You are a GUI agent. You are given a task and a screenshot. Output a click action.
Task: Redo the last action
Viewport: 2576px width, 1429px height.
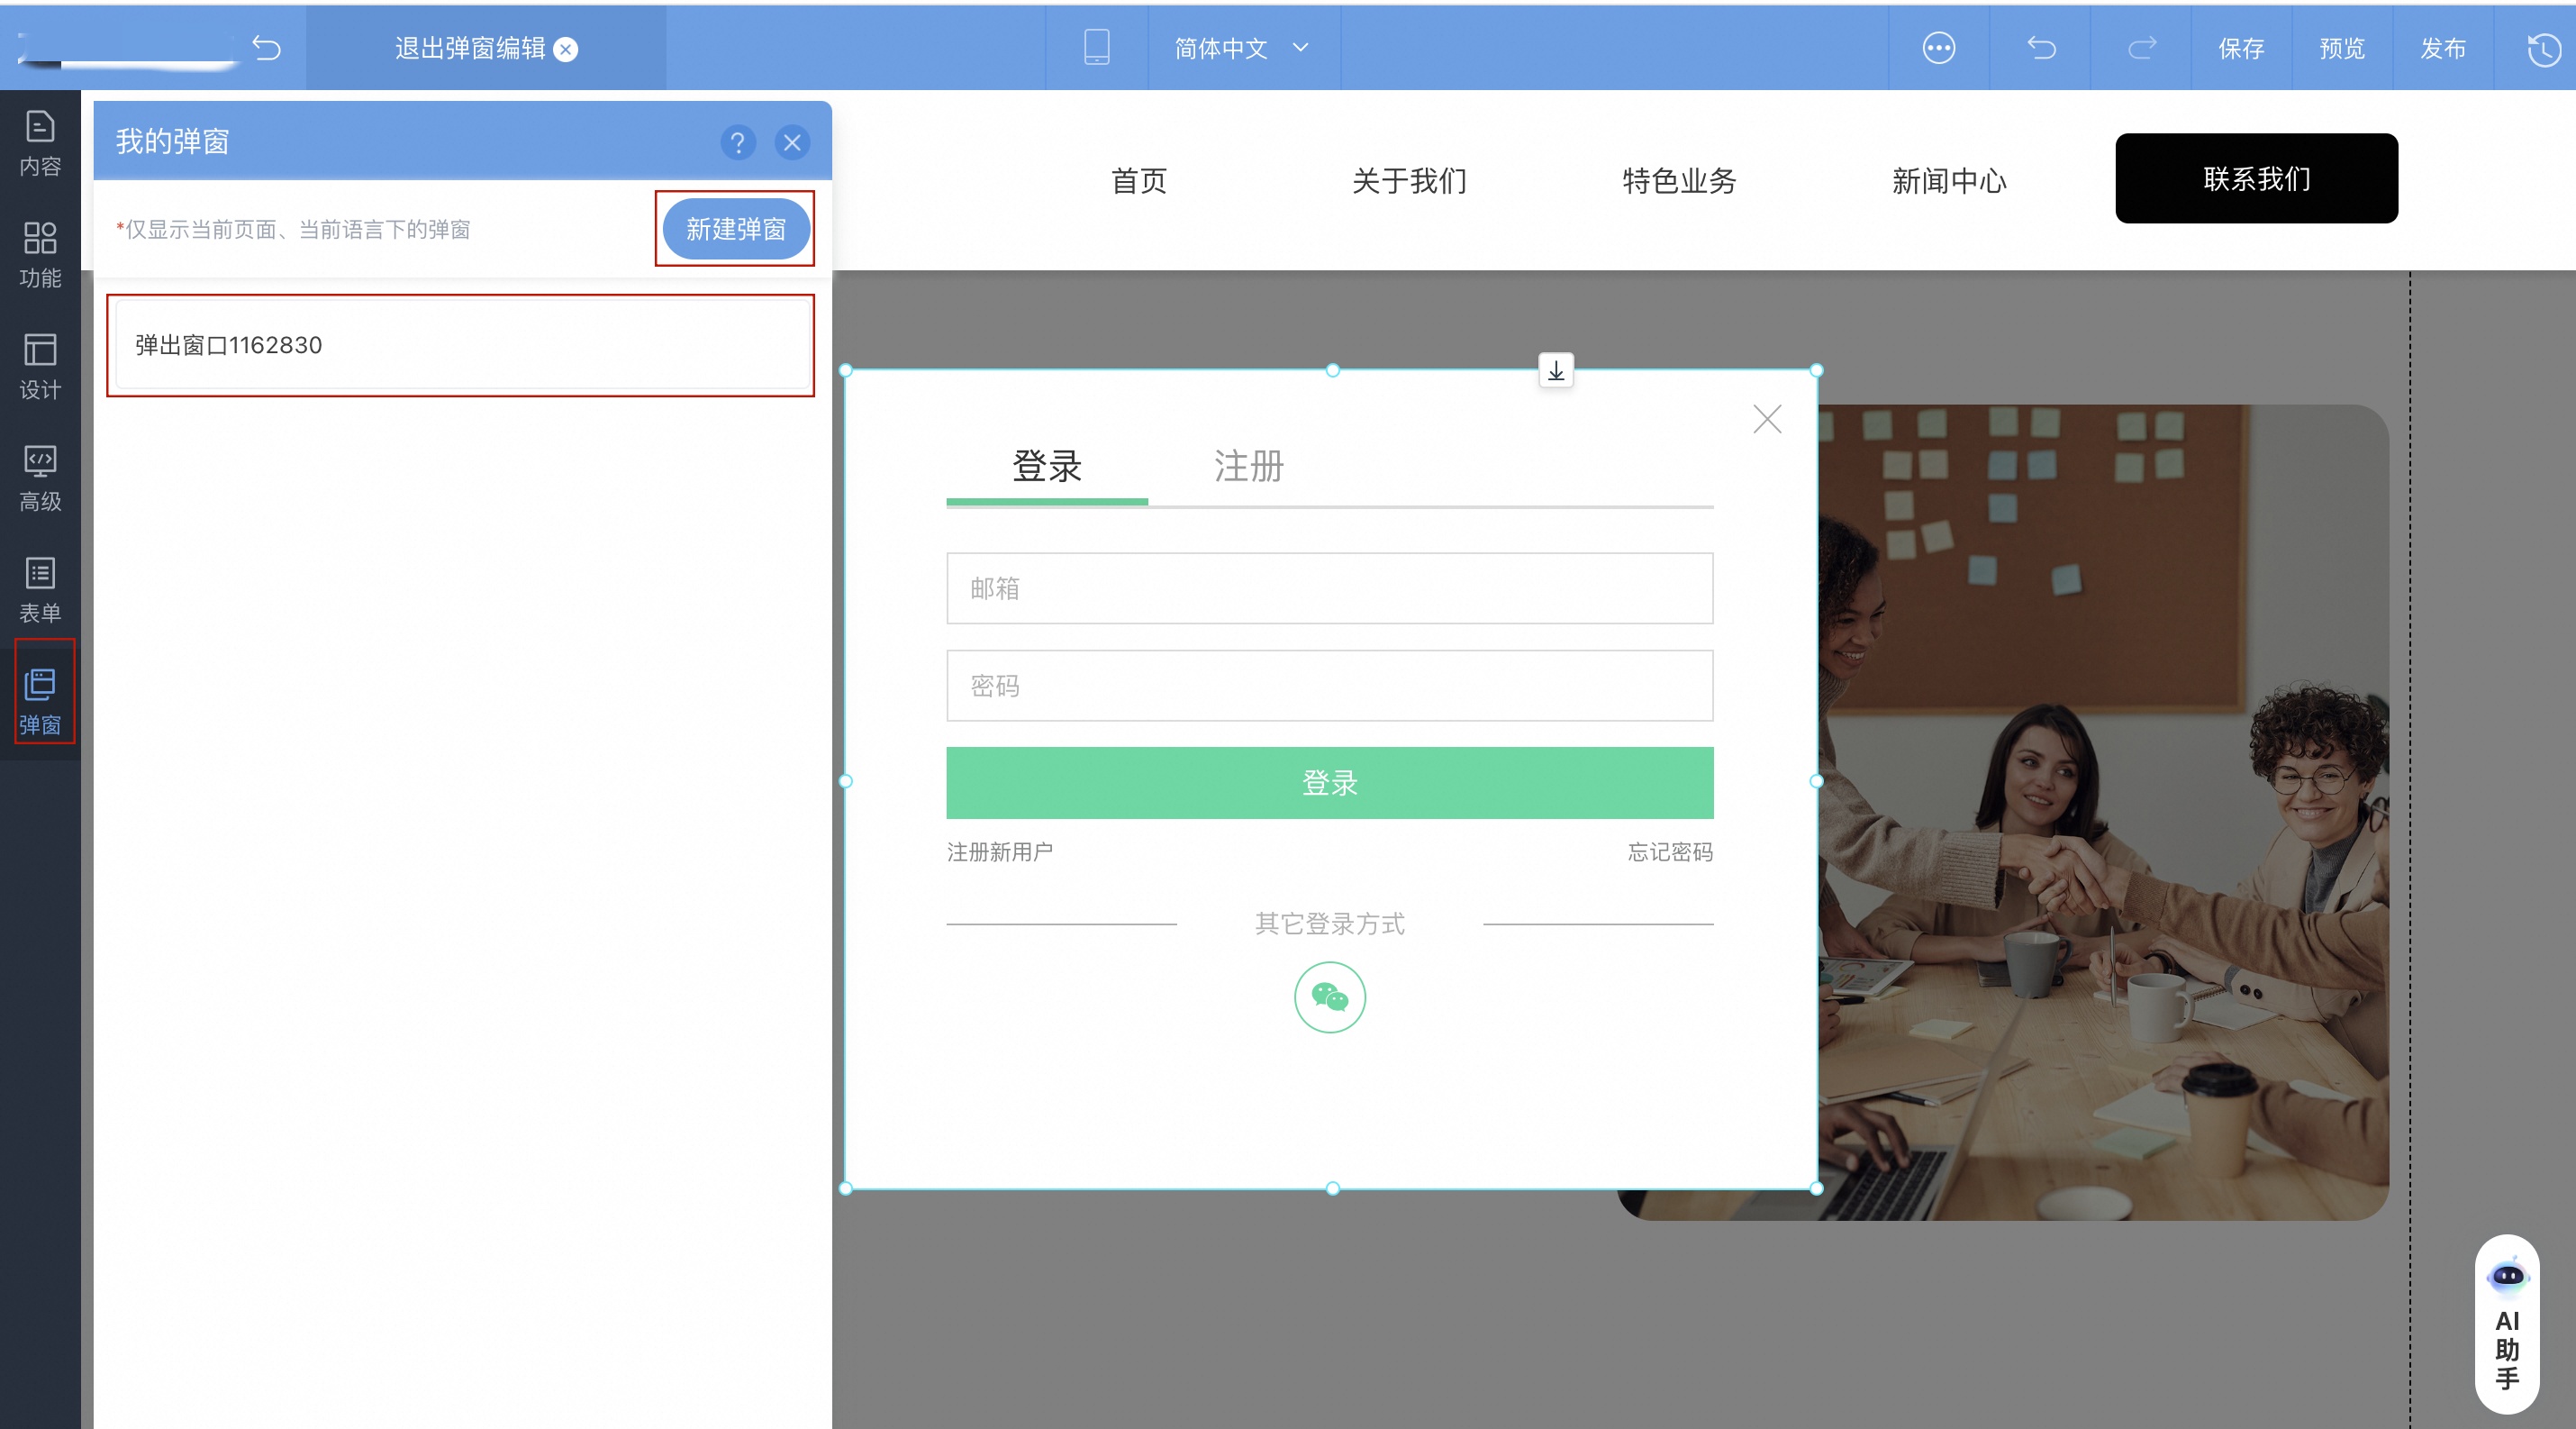click(2140, 48)
